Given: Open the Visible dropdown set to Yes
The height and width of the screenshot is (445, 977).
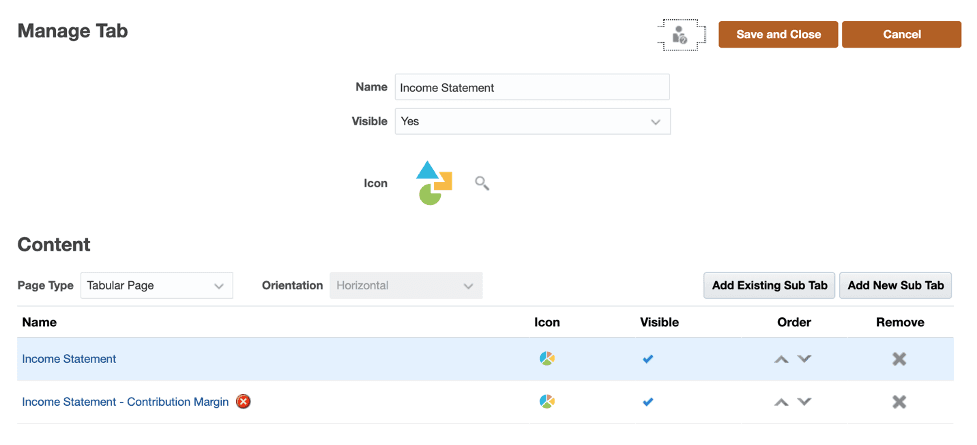Looking at the screenshot, I should coord(532,121).
